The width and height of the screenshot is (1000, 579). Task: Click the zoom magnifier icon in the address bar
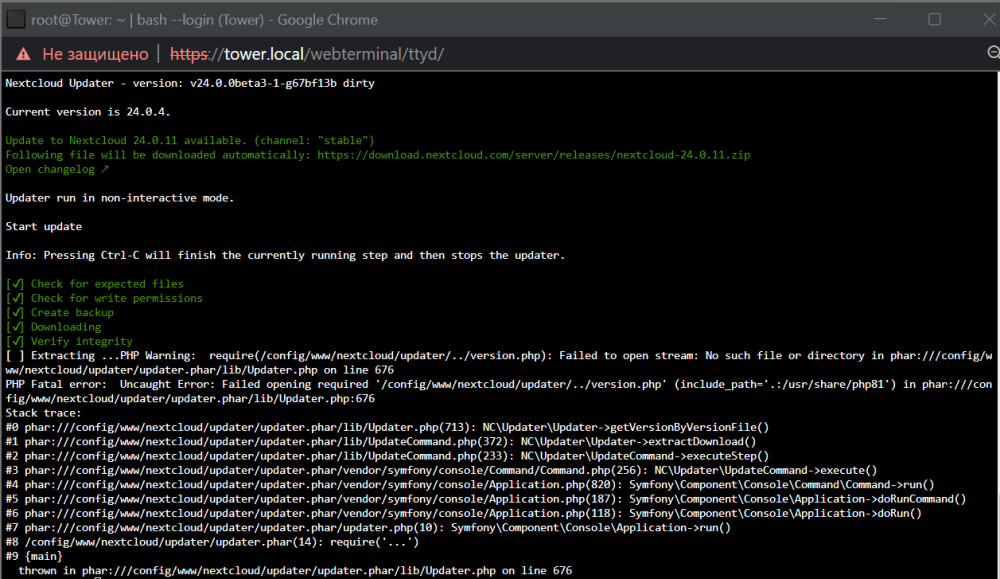tap(994, 53)
